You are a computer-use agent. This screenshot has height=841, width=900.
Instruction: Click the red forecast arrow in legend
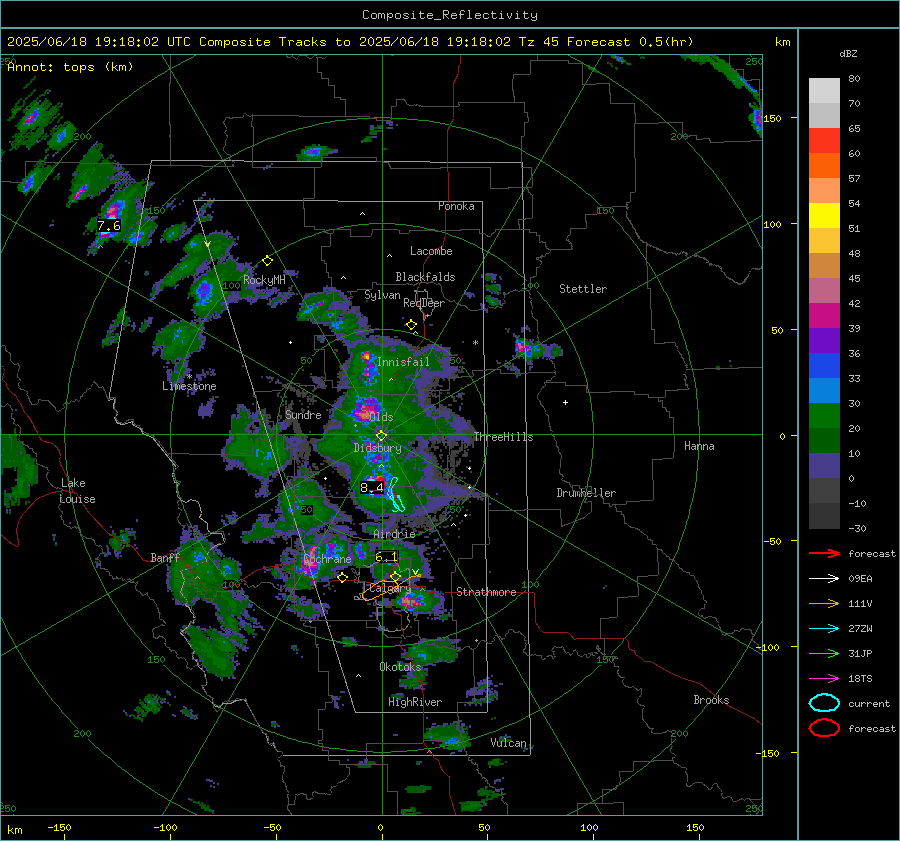824,553
